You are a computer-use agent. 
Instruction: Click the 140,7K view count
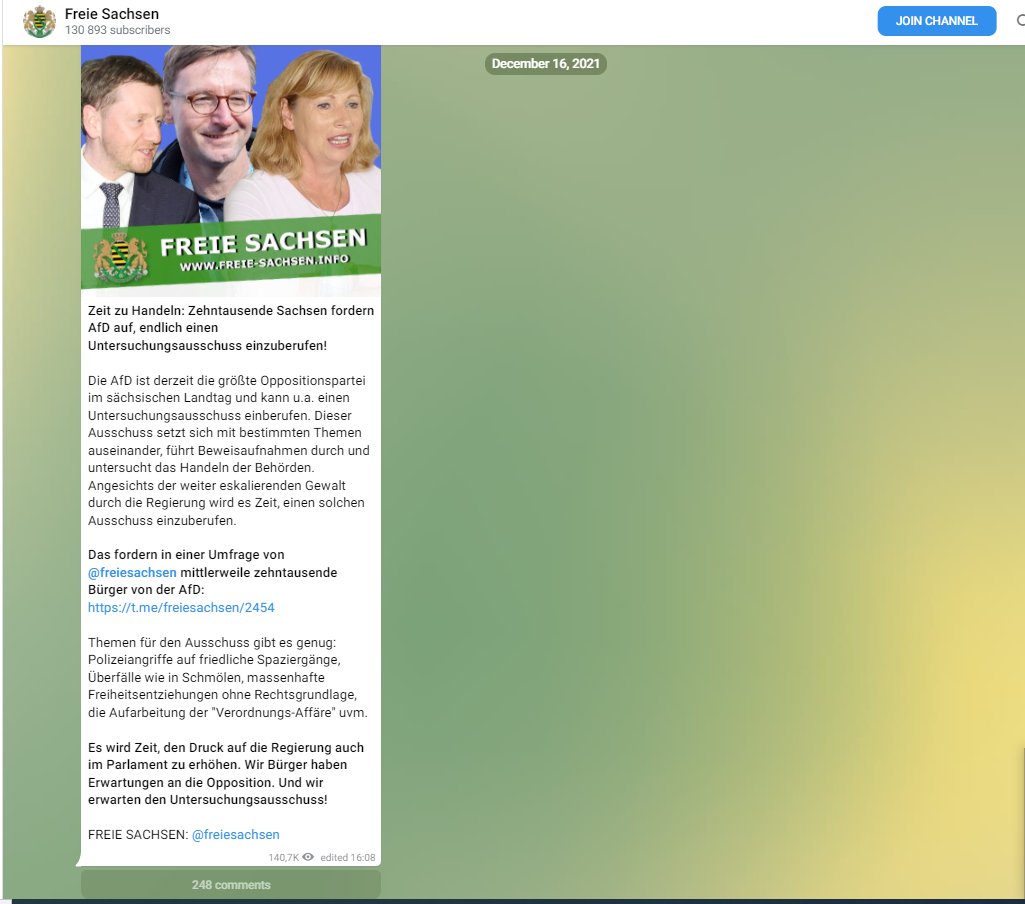284,858
